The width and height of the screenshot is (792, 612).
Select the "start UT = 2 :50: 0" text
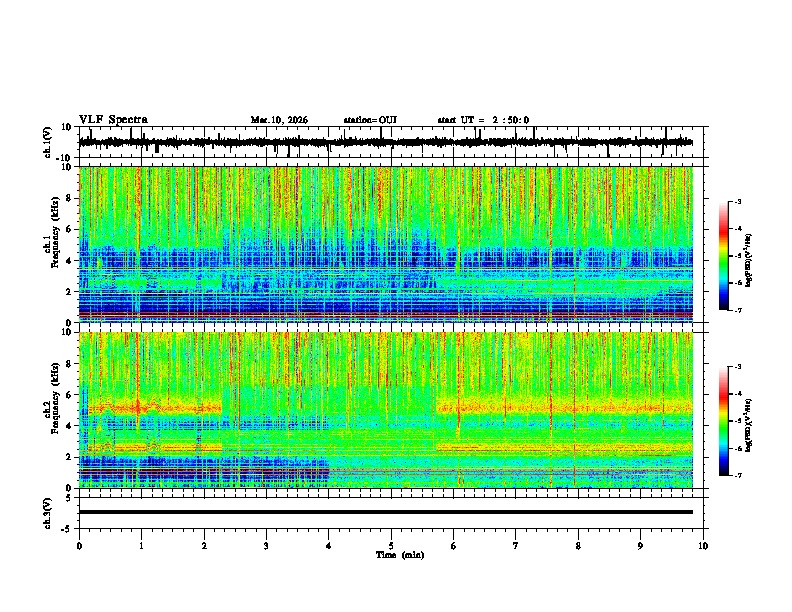tap(483, 120)
